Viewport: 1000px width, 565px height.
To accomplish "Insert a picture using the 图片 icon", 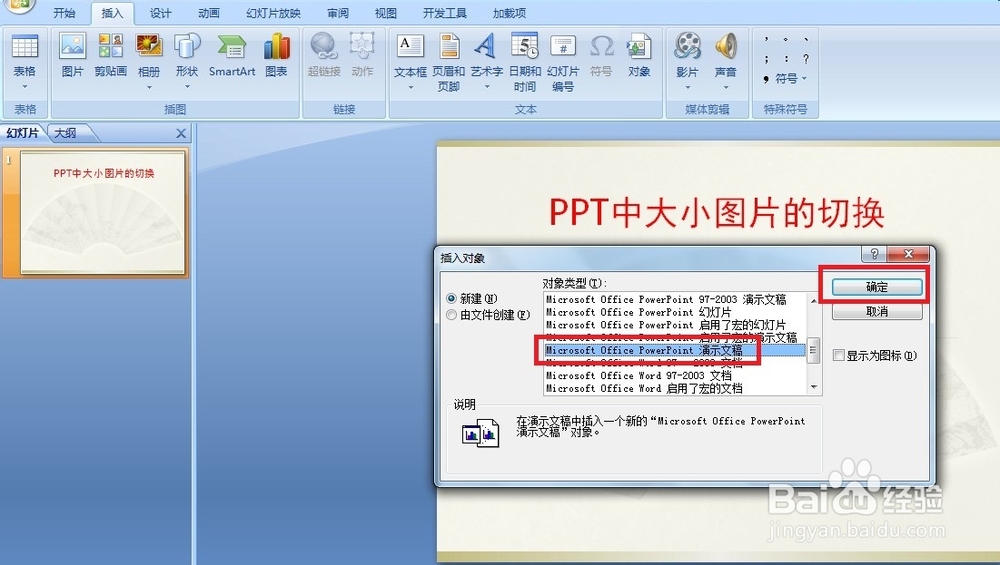I will pyautogui.click(x=72, y=55).
